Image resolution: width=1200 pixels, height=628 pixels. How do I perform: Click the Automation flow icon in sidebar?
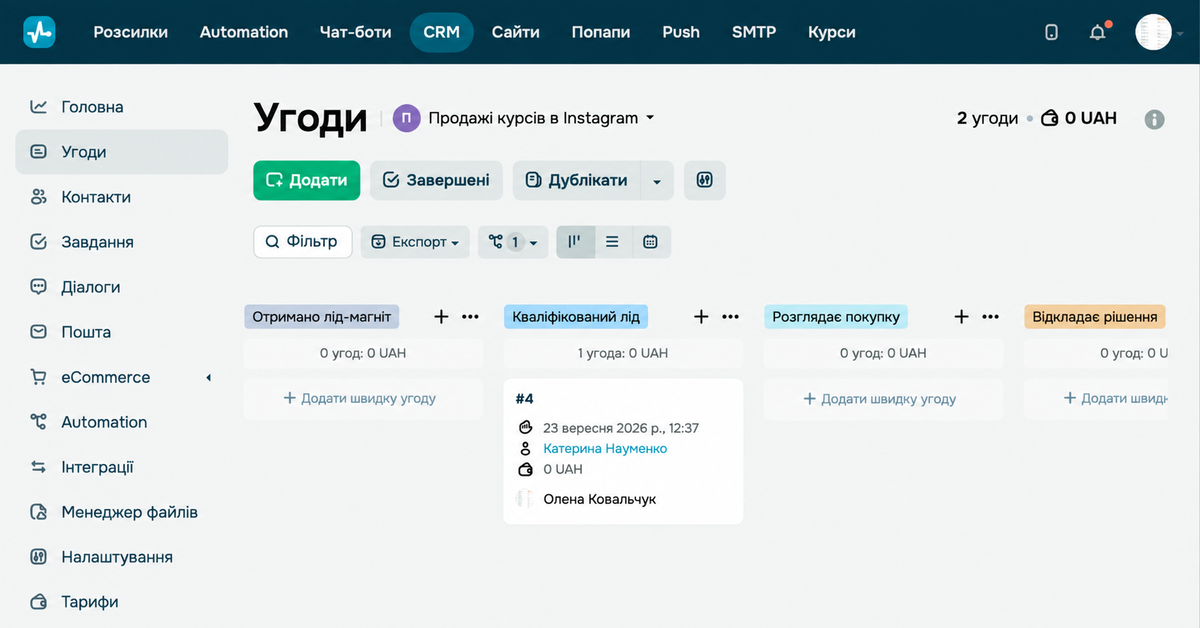click(x=39, y=422)
